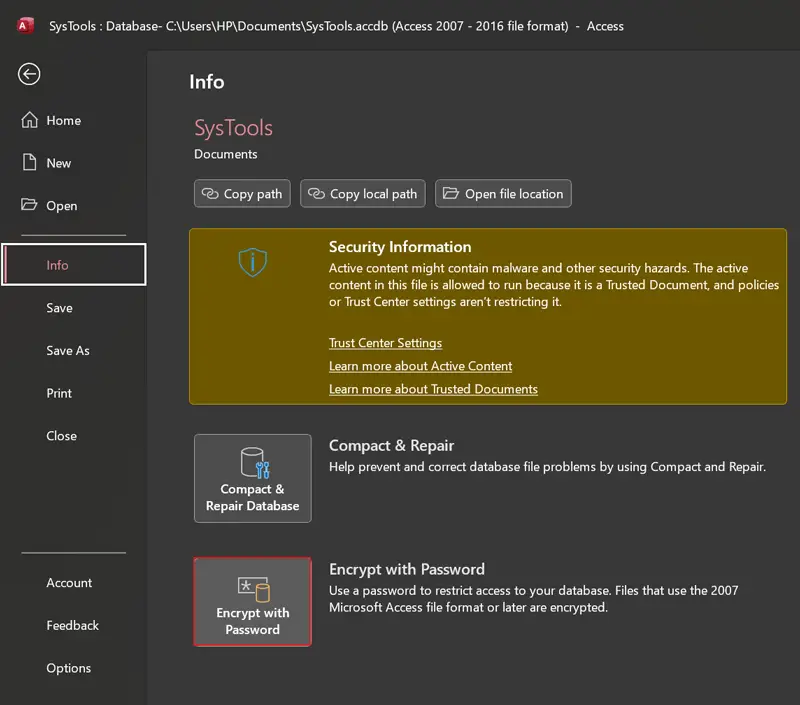This screenshot has width=800, height=705.
Task: Click the Open file location folder icon
Action: (x=450, y=193)
